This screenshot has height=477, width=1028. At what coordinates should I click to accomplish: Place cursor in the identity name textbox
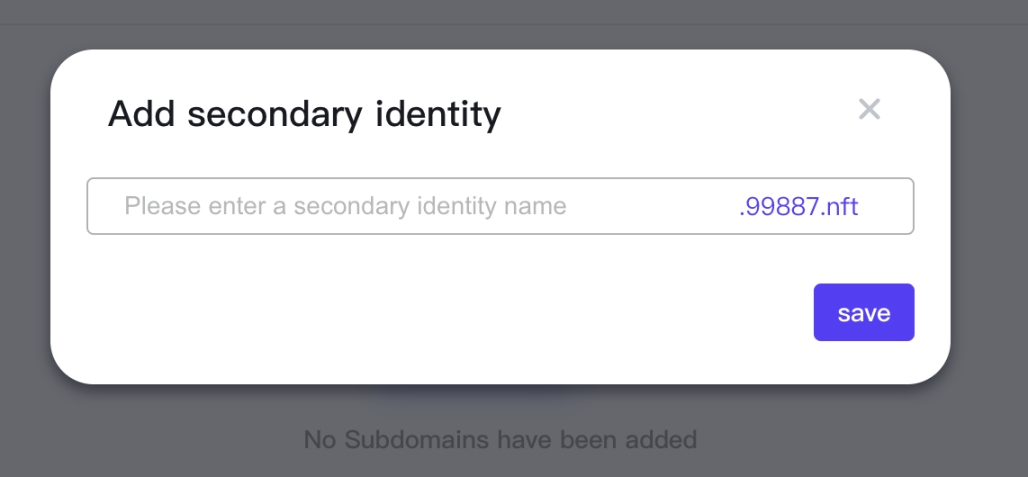[400, 207]
